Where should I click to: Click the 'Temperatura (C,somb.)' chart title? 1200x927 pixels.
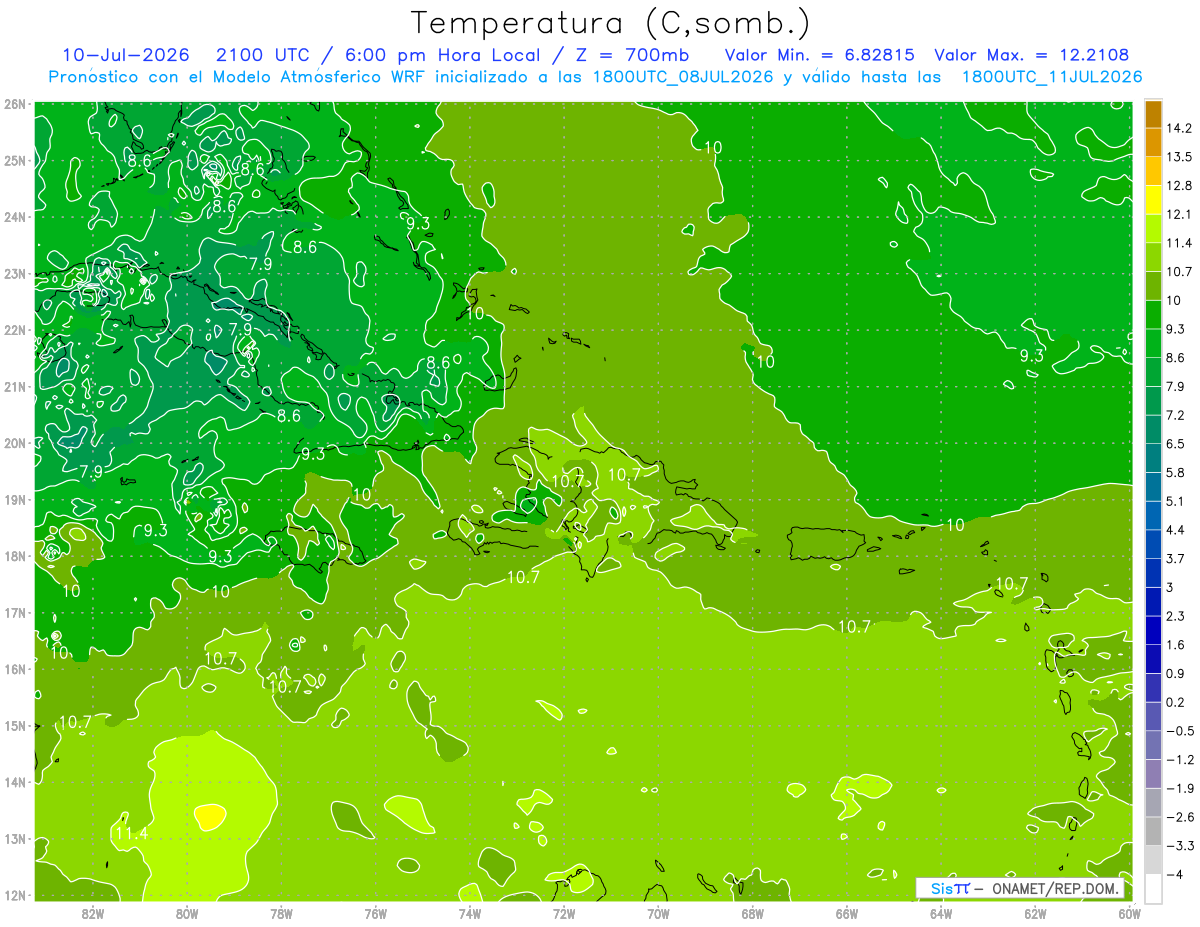pyautogui.click(x=610, y=22)
